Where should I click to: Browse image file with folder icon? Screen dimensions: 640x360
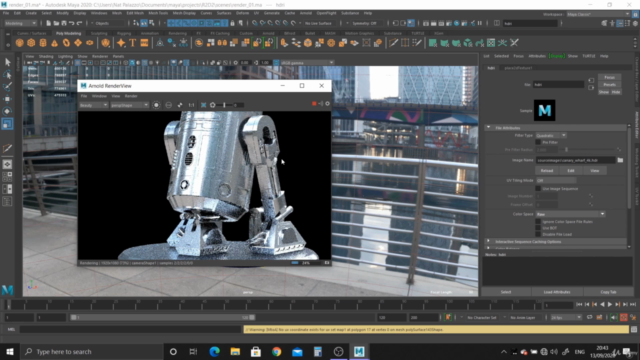coord(620,160)
